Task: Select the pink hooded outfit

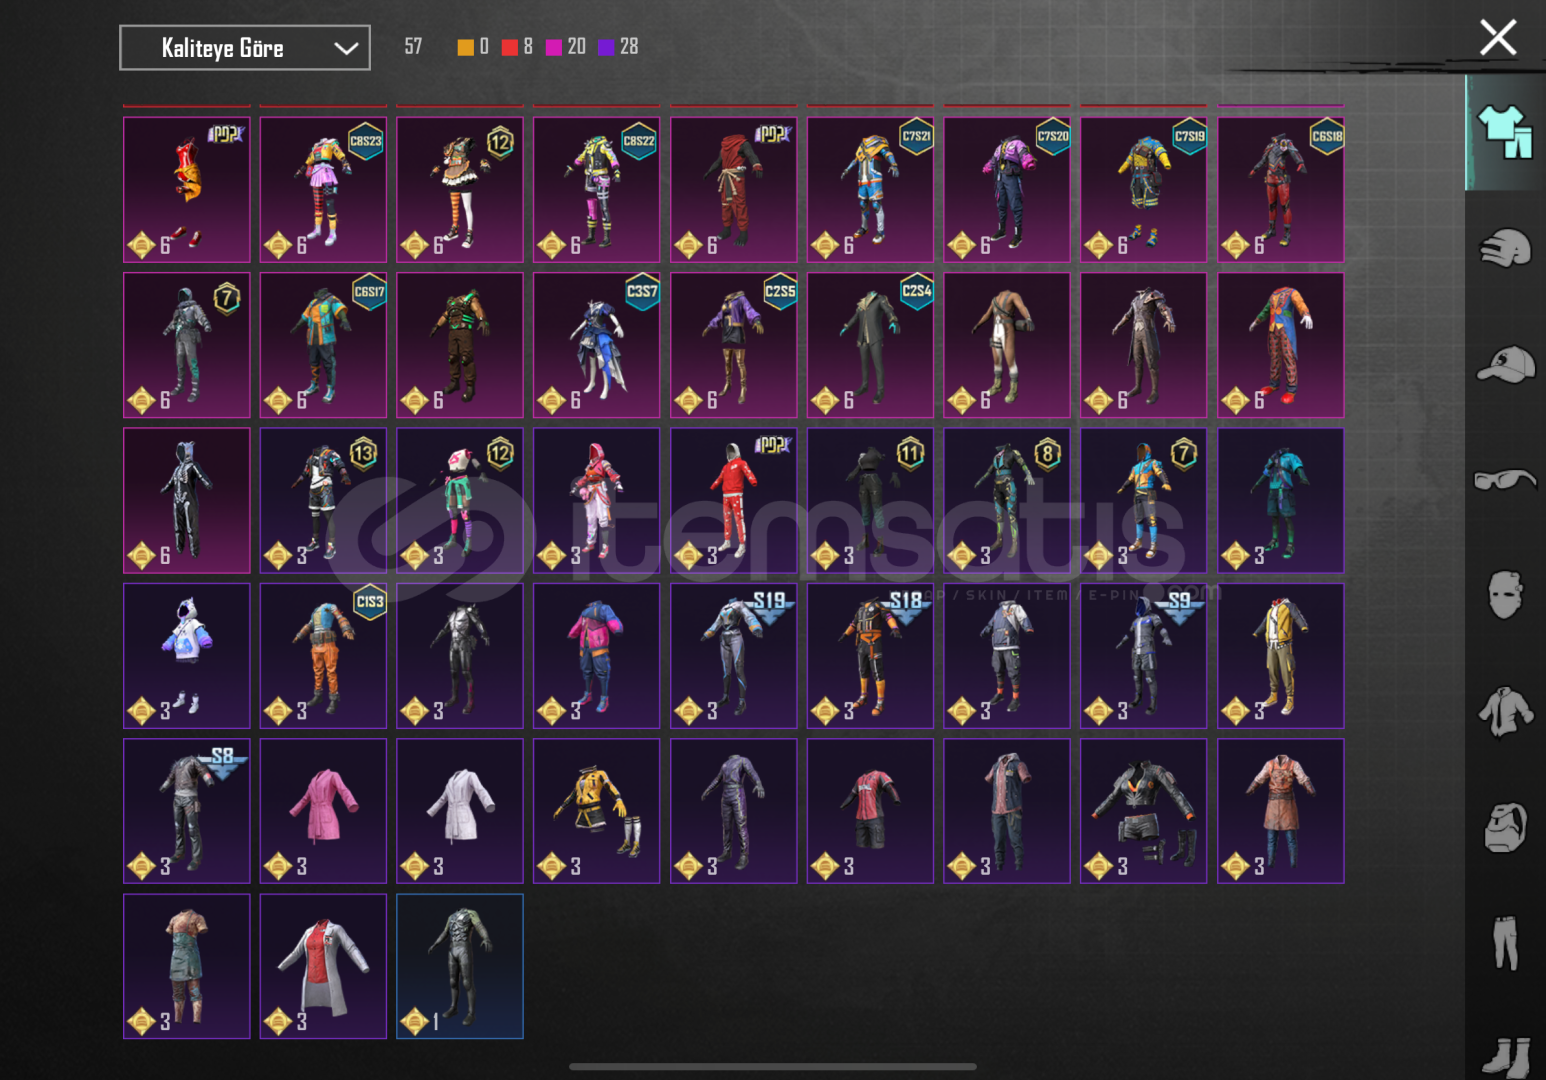Action: [x=597, y=501]
